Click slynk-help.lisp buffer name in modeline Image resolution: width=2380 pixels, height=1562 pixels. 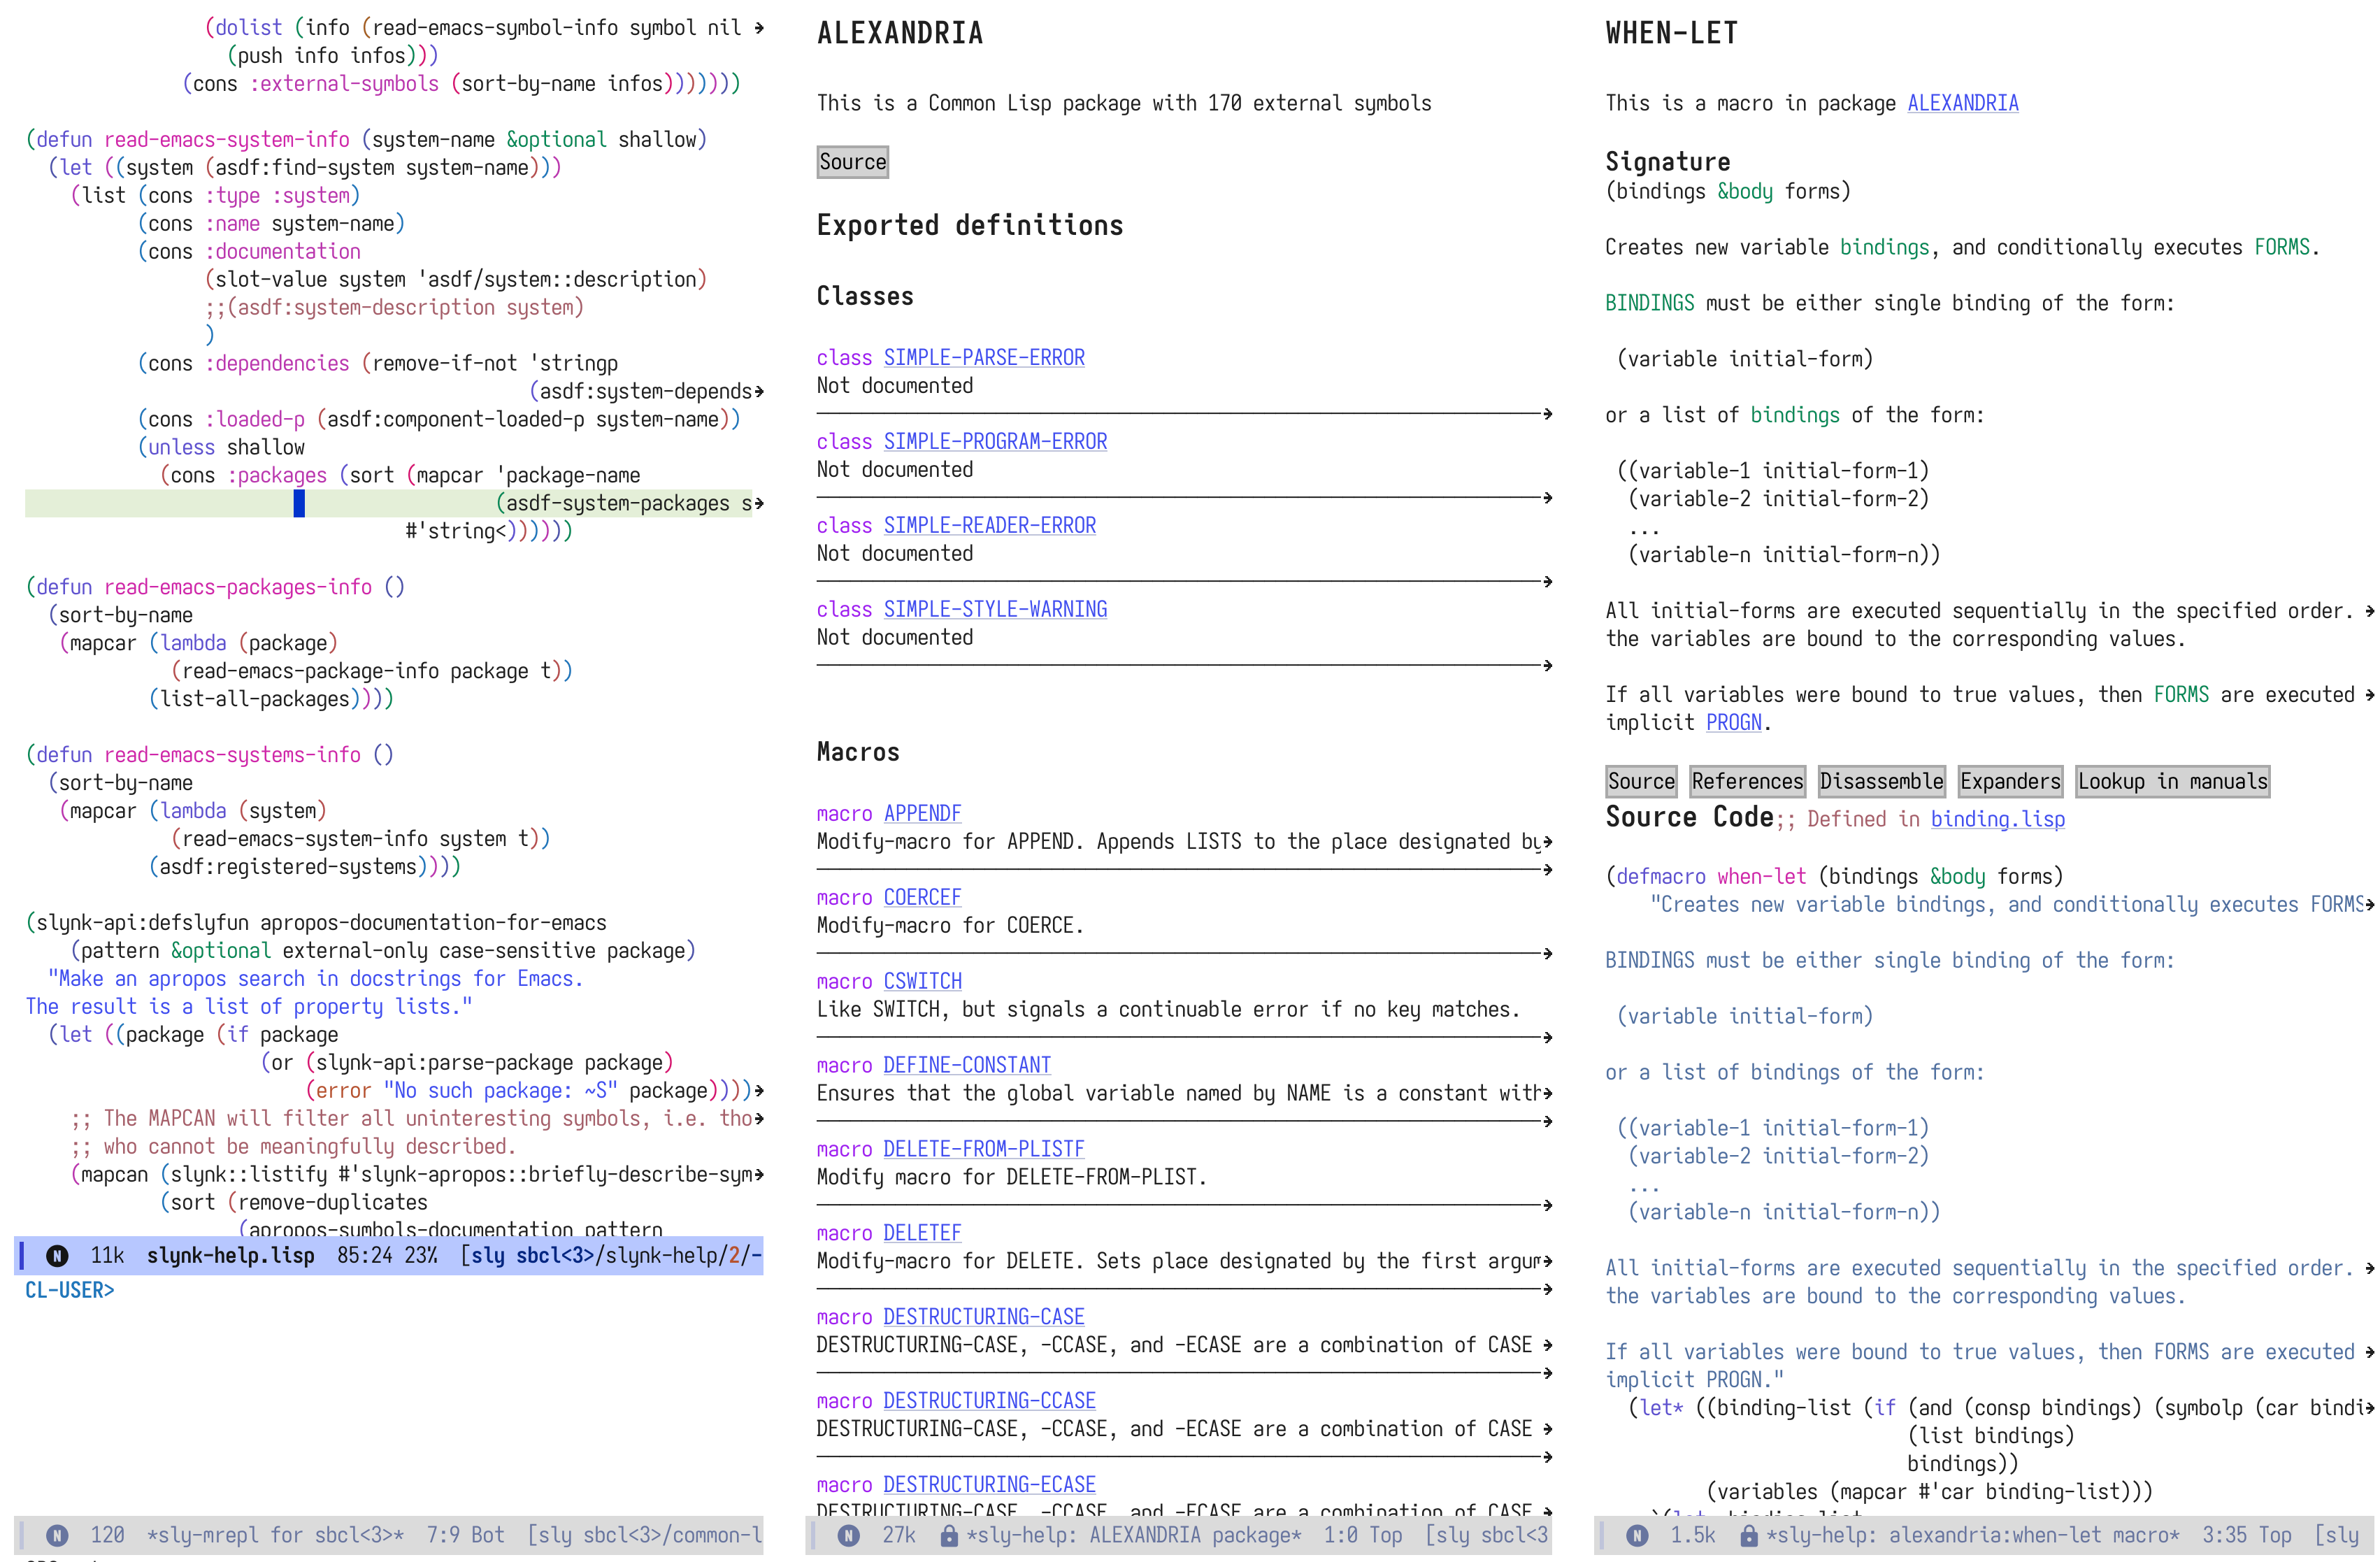point(230,1255)
